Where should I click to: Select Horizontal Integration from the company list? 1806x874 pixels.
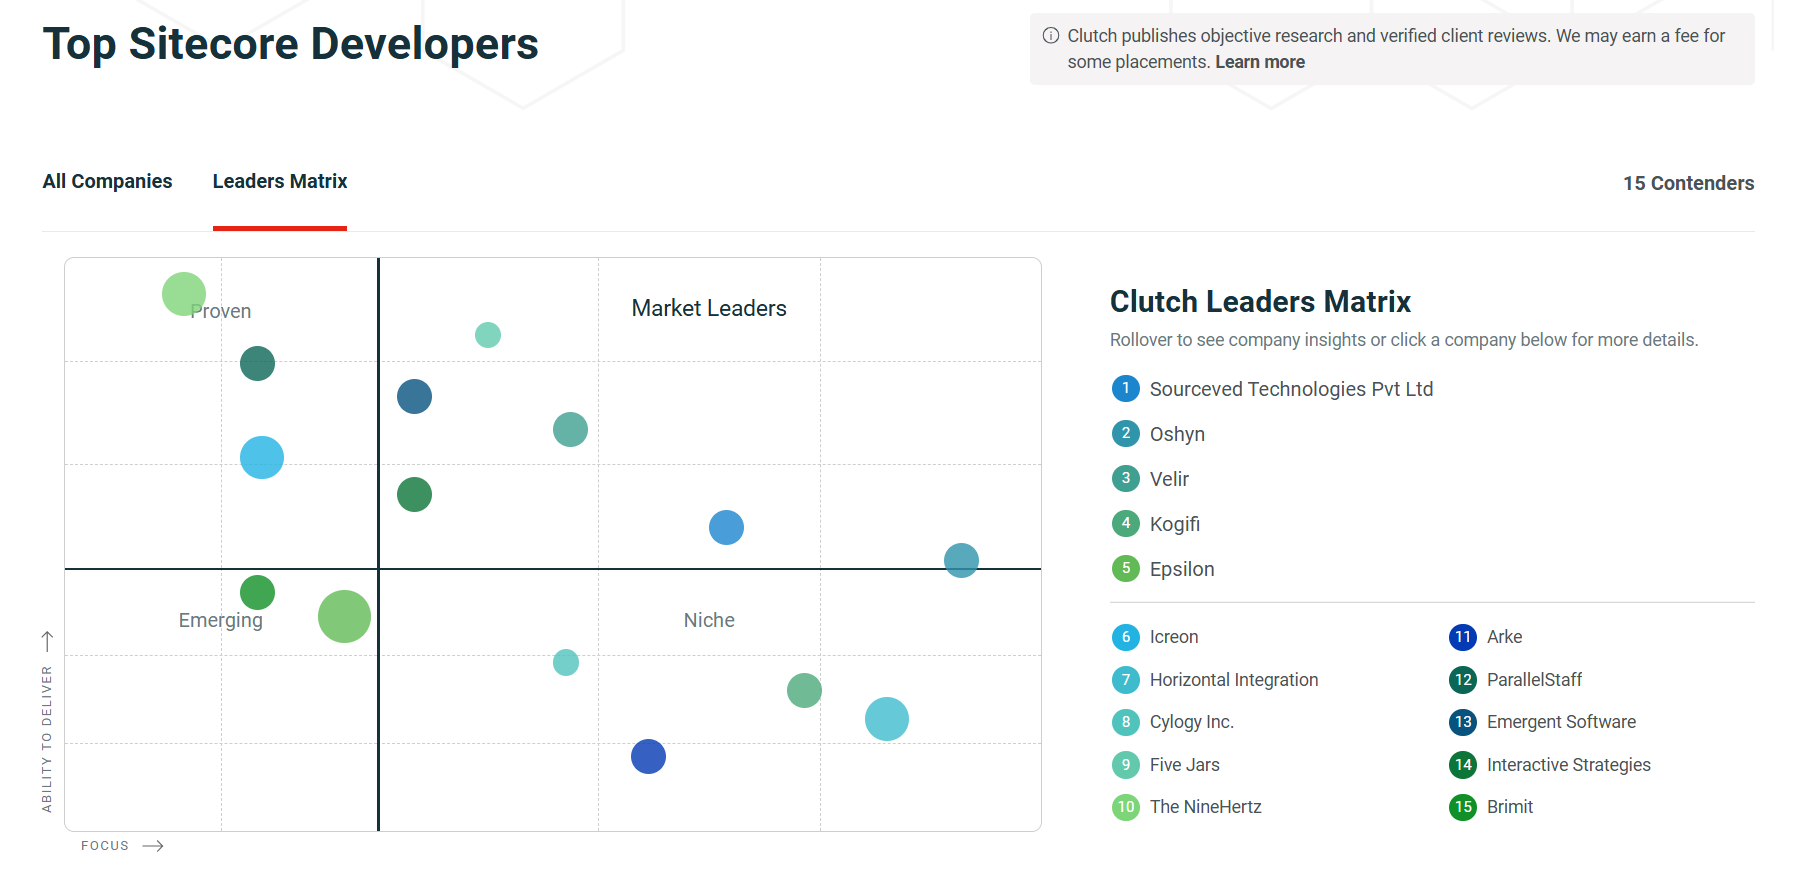point(1234,680)
